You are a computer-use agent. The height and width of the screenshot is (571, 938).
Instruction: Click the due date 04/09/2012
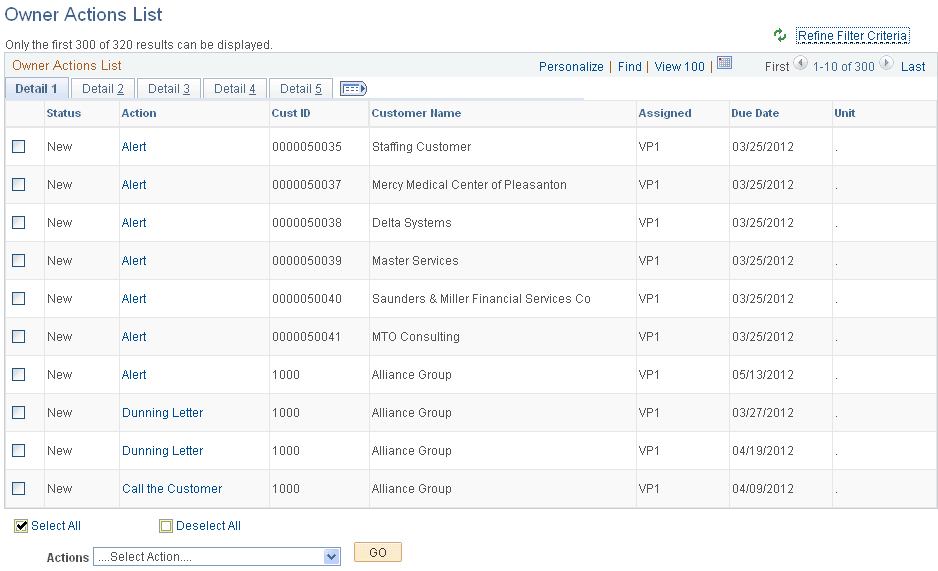pyautogui.click(x=763, y=488)
